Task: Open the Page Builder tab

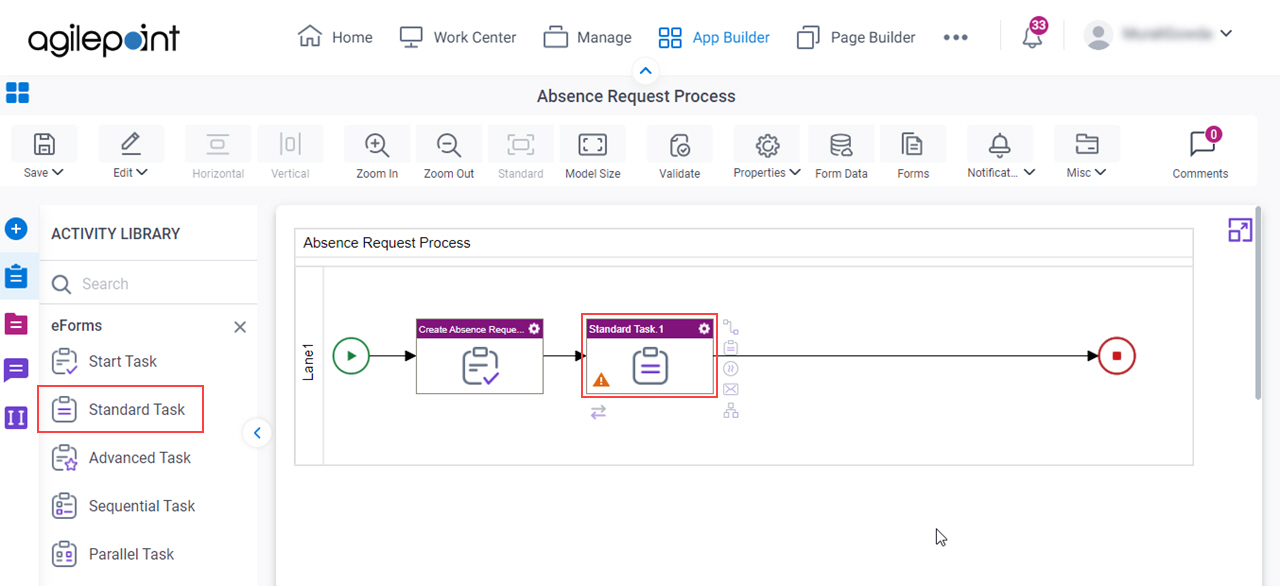Action: point(856,37)
